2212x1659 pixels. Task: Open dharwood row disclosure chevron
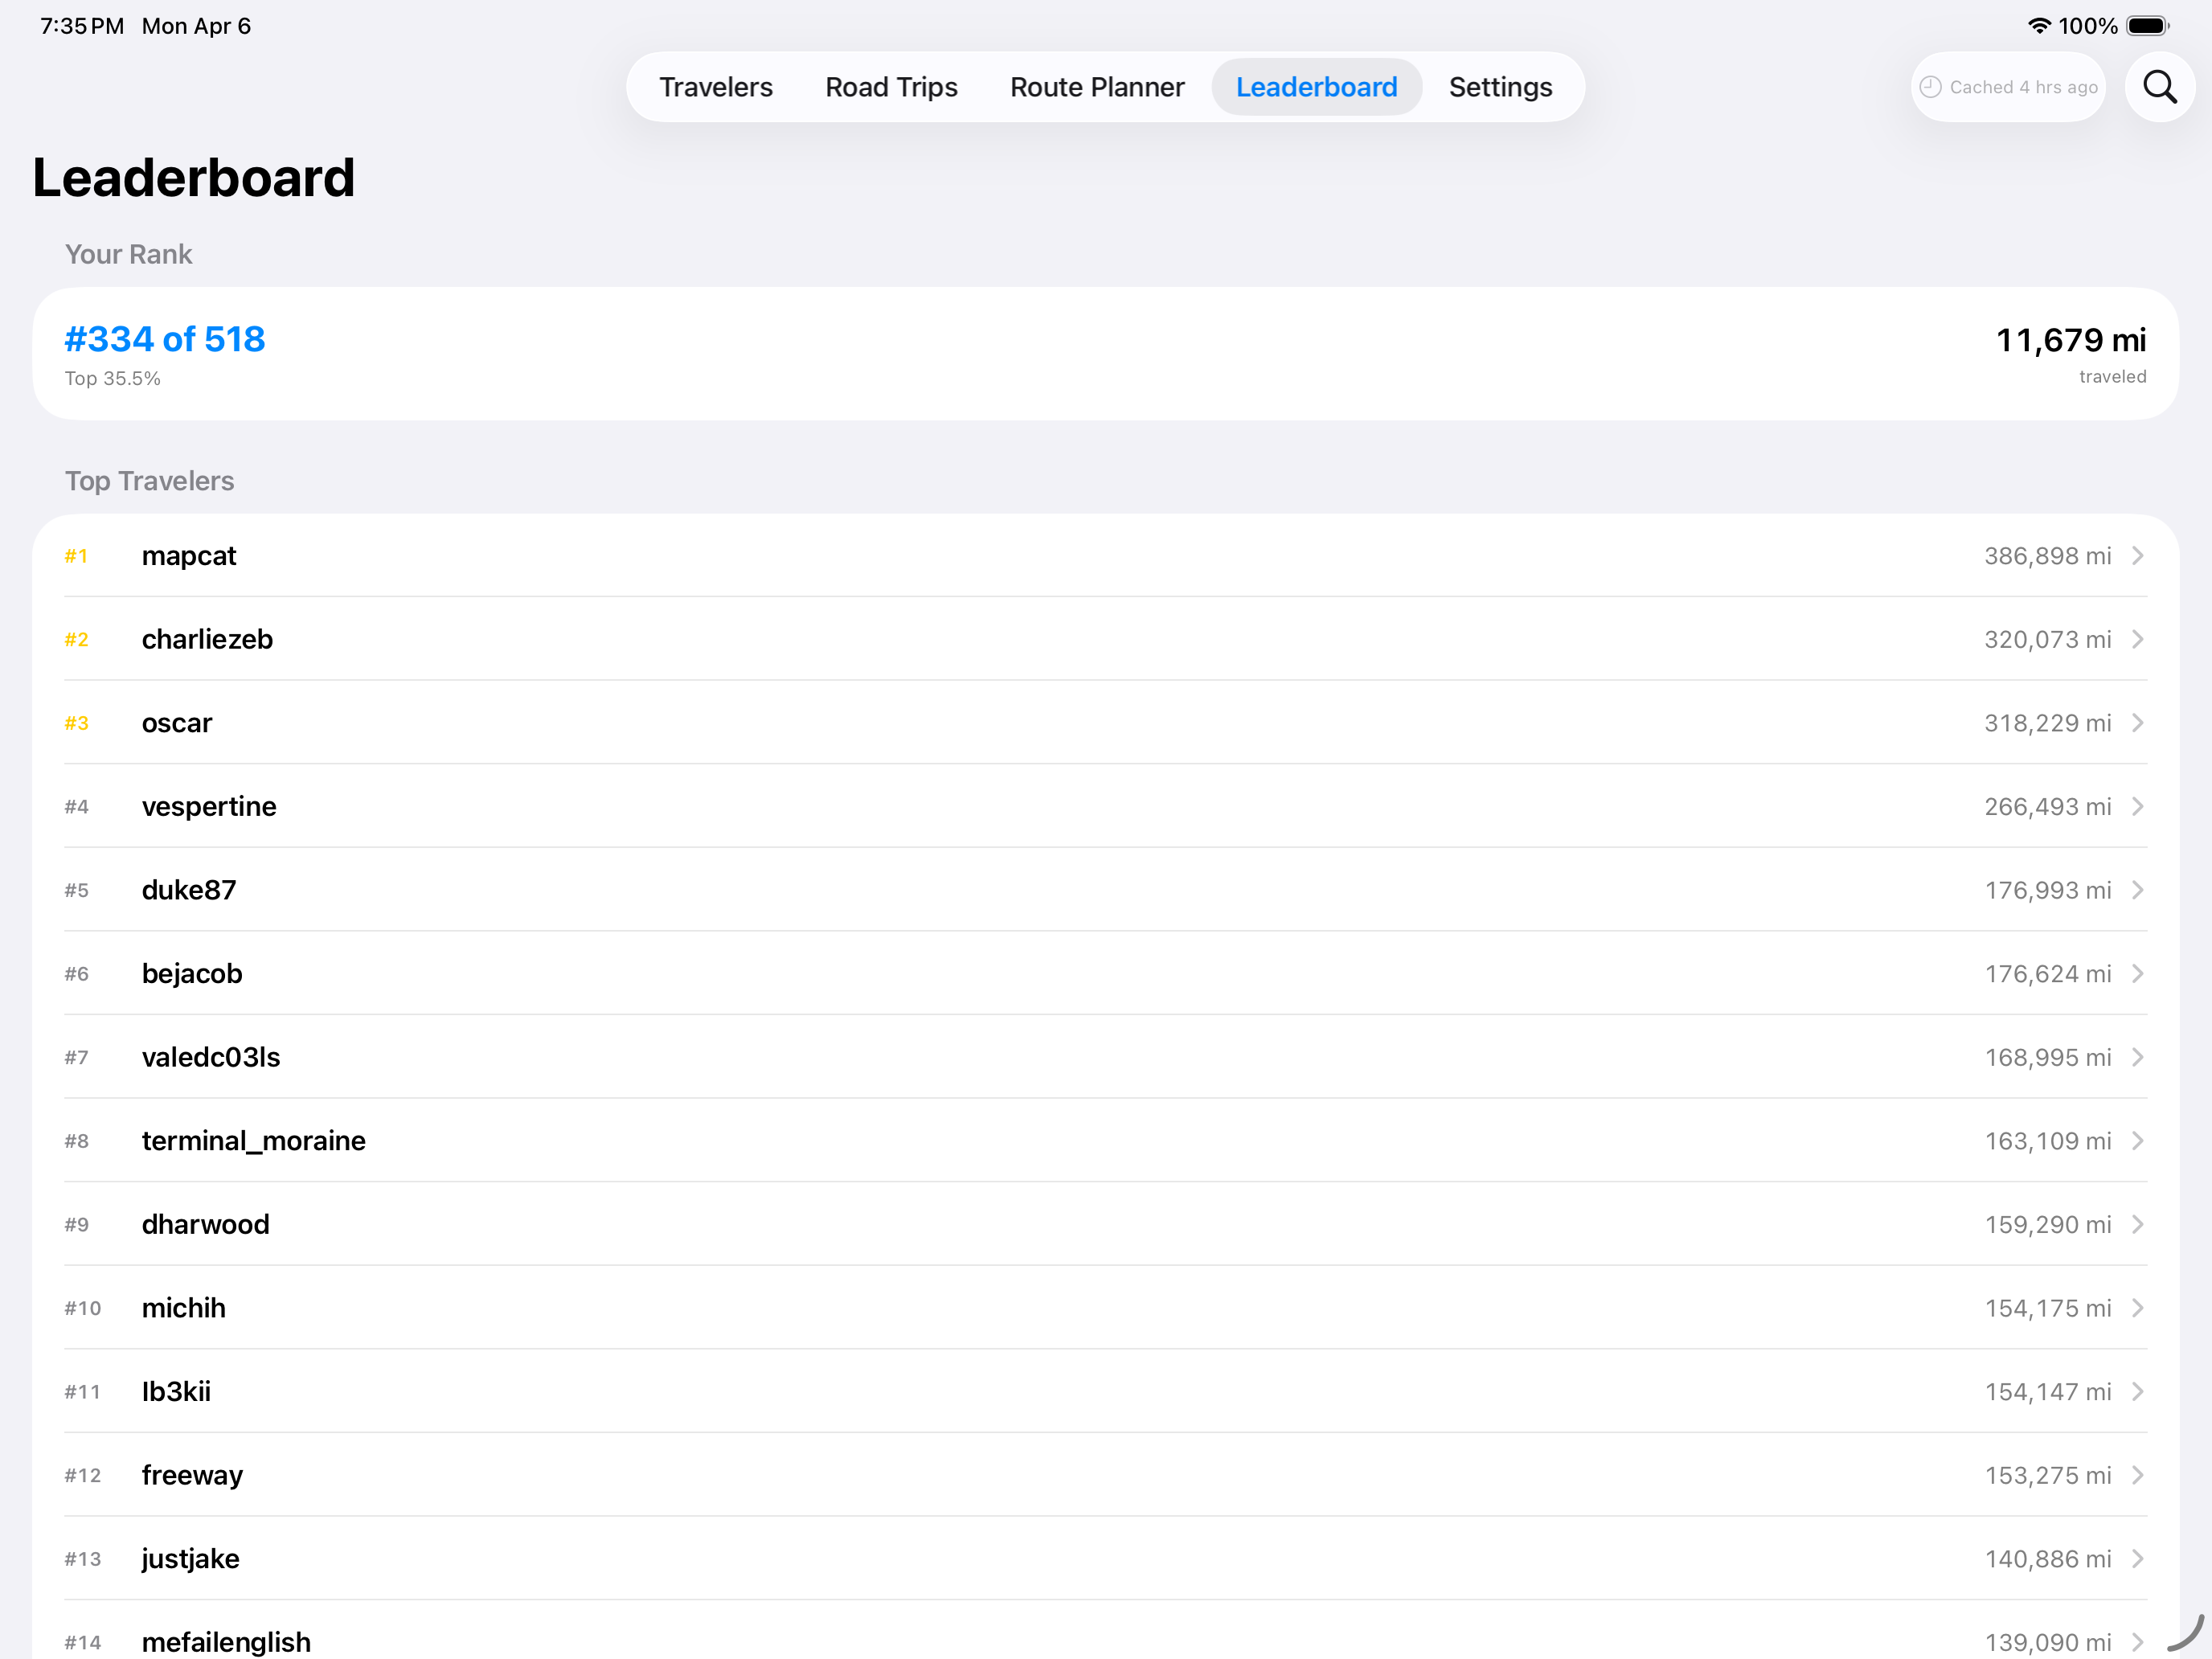click(2137, 1225)
